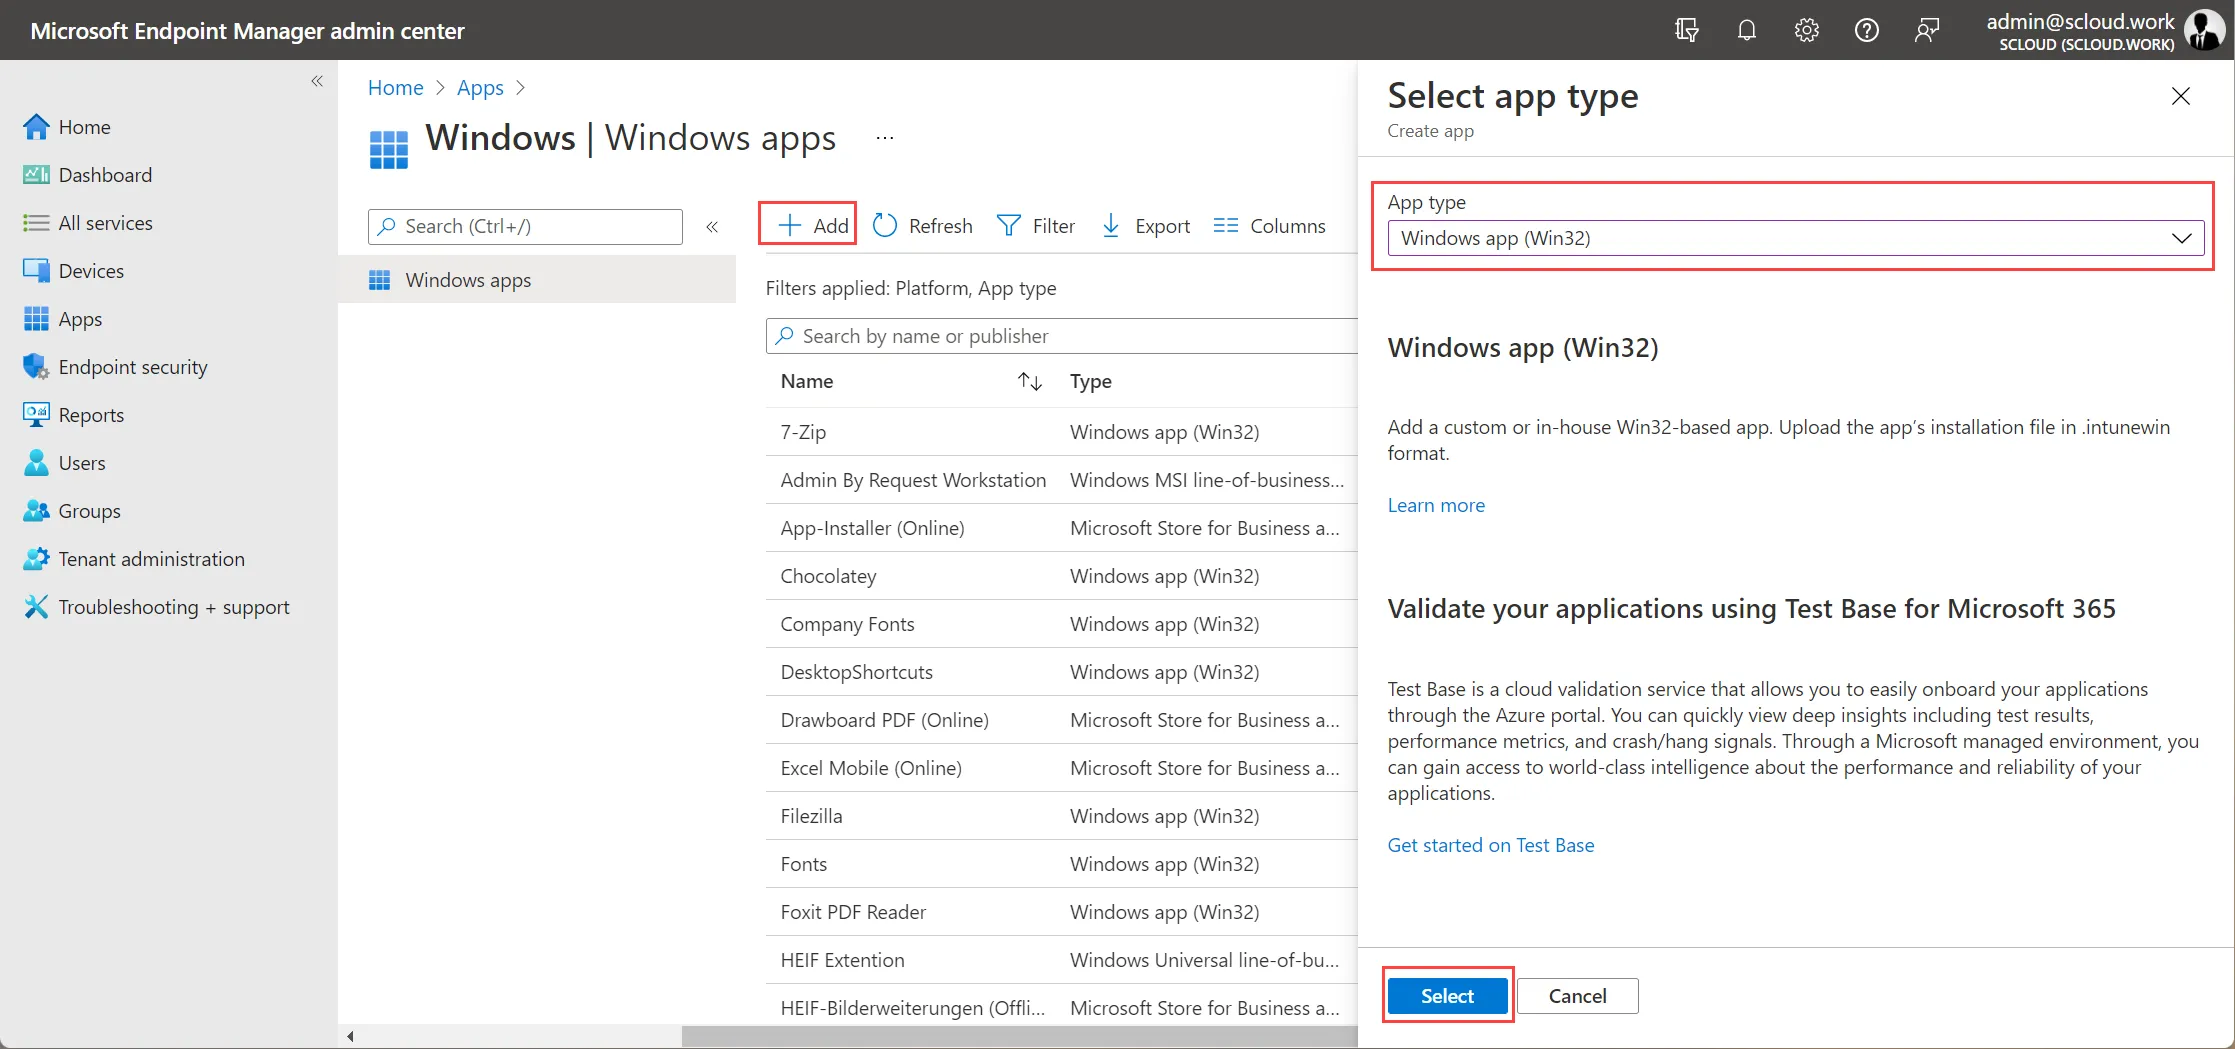Open the directory and subscription filter icon
The image size is (2235, 1049).
[1687, 30]
